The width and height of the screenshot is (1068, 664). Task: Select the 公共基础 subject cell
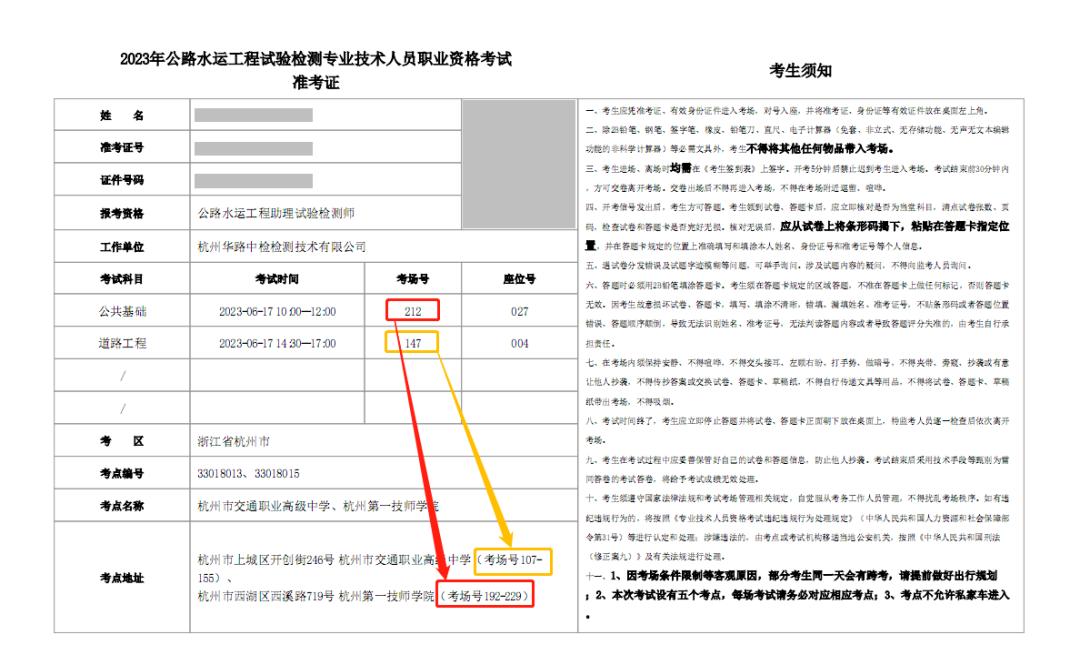click(x=121, y=311)
